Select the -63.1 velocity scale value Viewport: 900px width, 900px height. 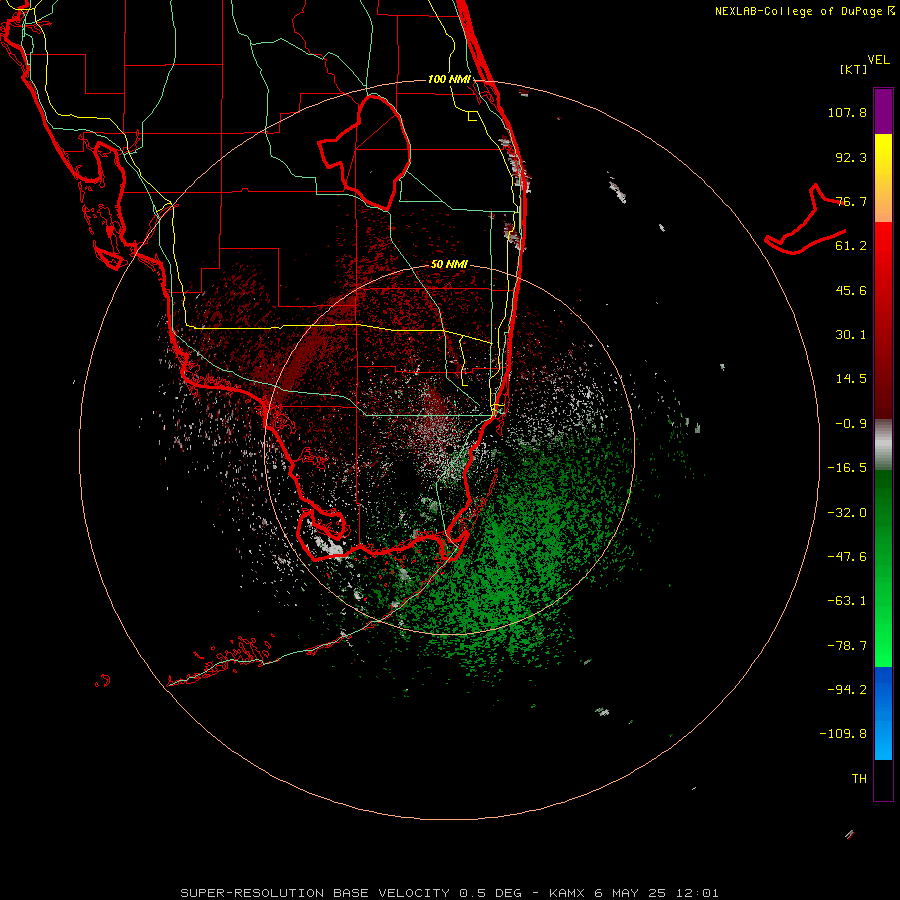(847, 601)
